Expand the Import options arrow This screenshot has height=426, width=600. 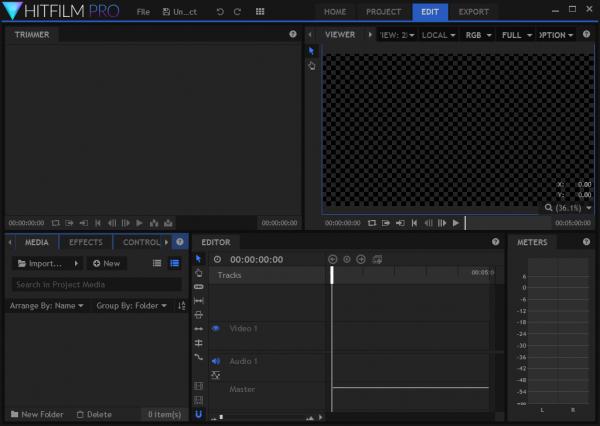(76, 264)
